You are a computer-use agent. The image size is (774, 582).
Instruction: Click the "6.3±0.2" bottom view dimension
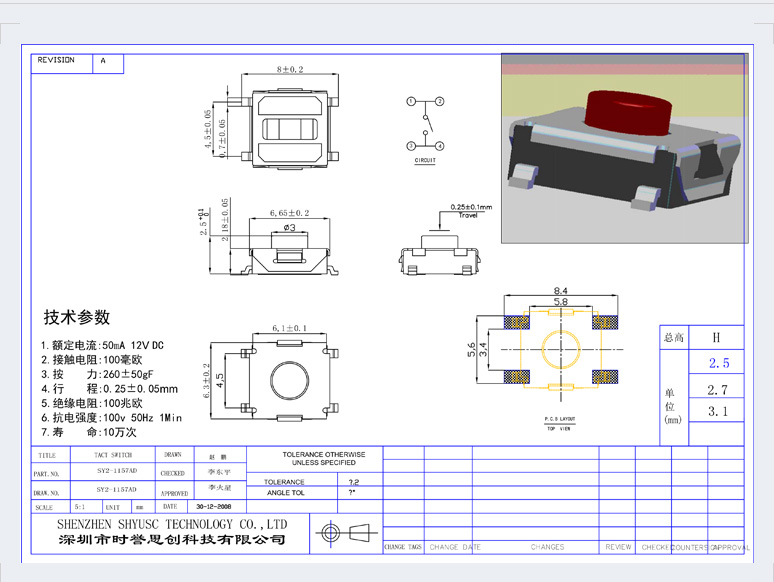click(206, 381)
